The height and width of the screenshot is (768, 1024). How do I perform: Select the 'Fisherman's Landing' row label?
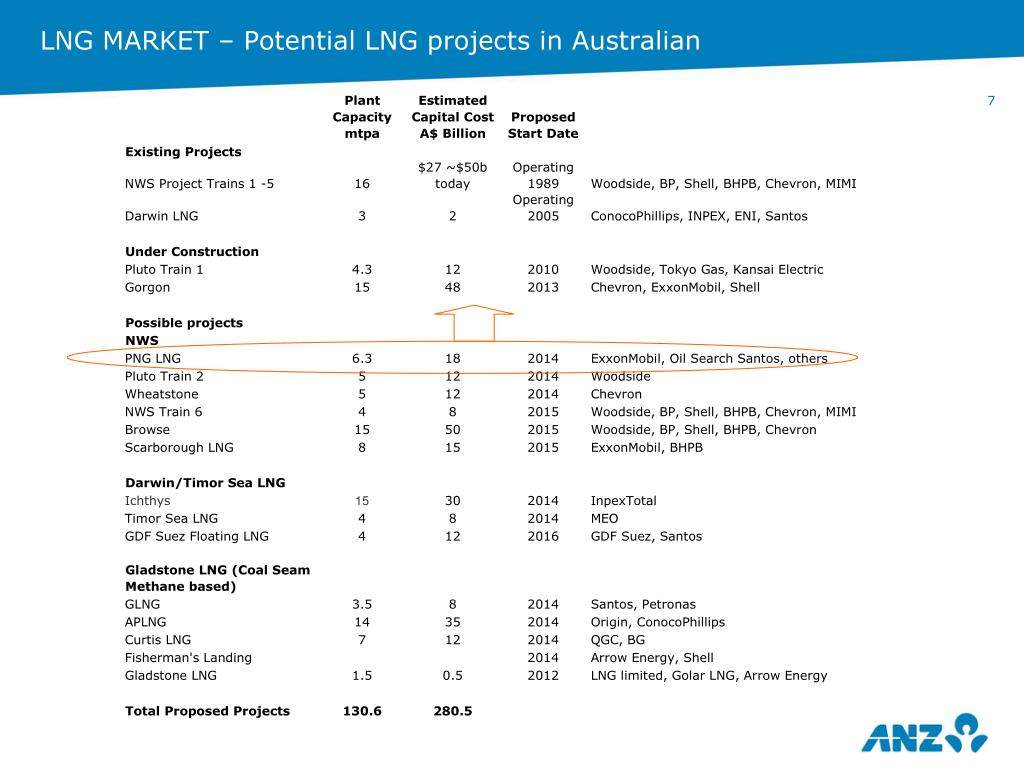tap(188, 658)
